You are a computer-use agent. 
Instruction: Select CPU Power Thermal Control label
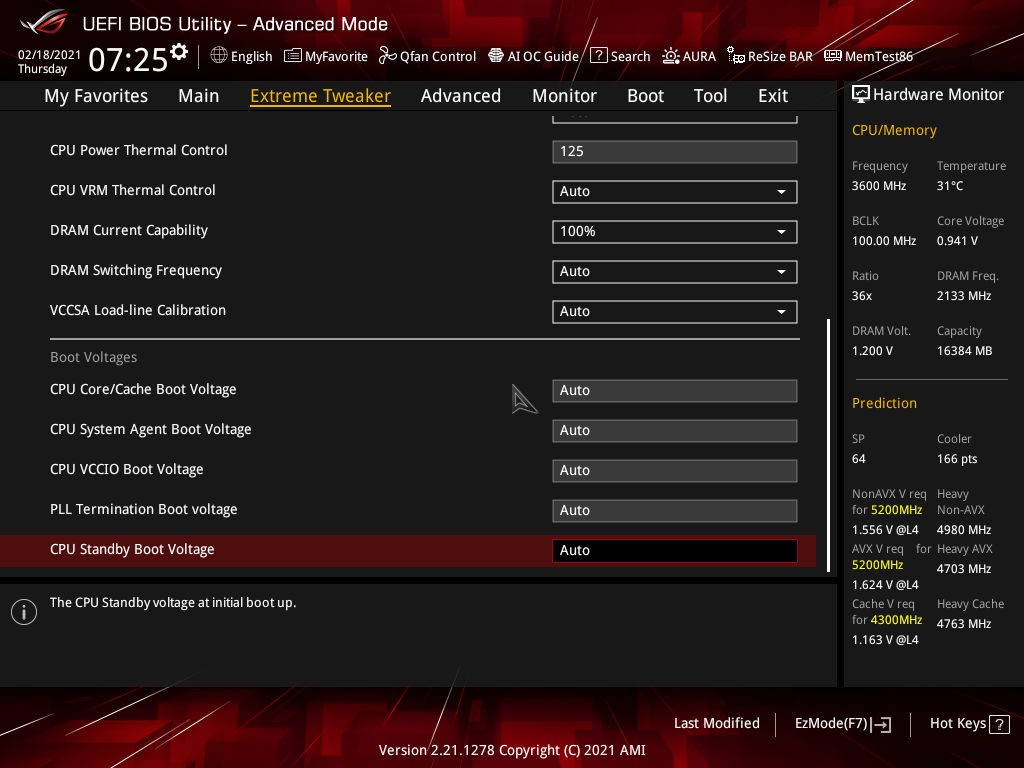pyautogui.click(x=138, y=150)
